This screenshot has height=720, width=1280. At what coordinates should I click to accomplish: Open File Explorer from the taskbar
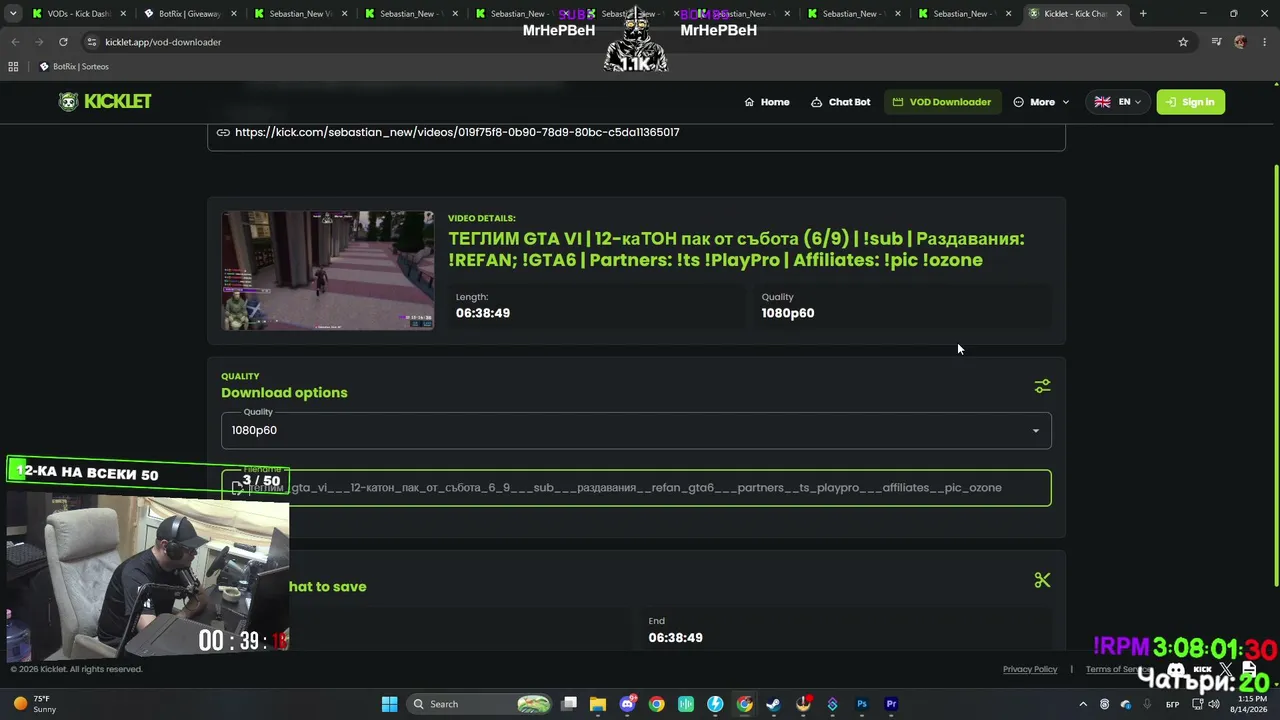pos(598,704)
